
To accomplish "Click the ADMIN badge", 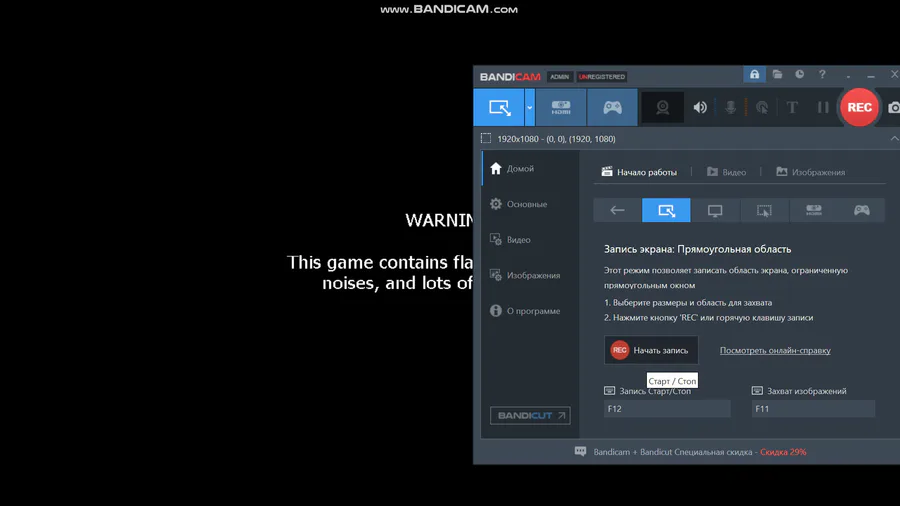I will [x=559, y=77].
